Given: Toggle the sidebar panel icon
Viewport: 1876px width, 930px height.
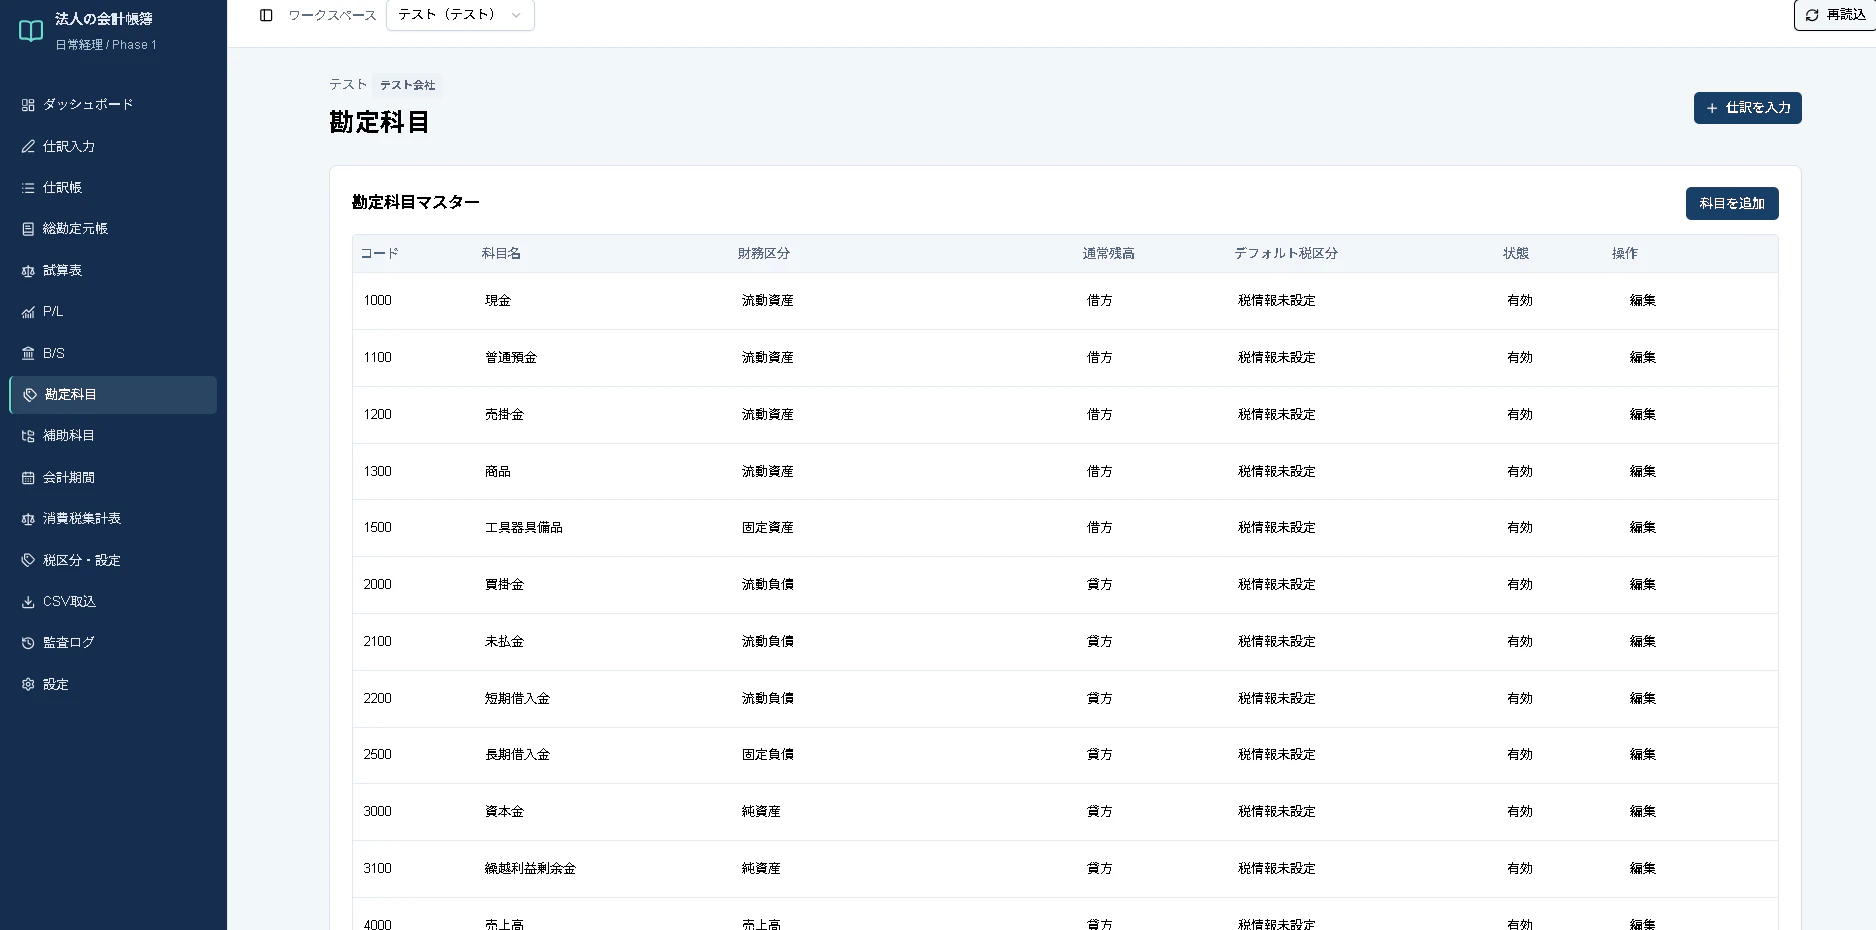Looking at the screenshot, I should click(x=266, y=15).
